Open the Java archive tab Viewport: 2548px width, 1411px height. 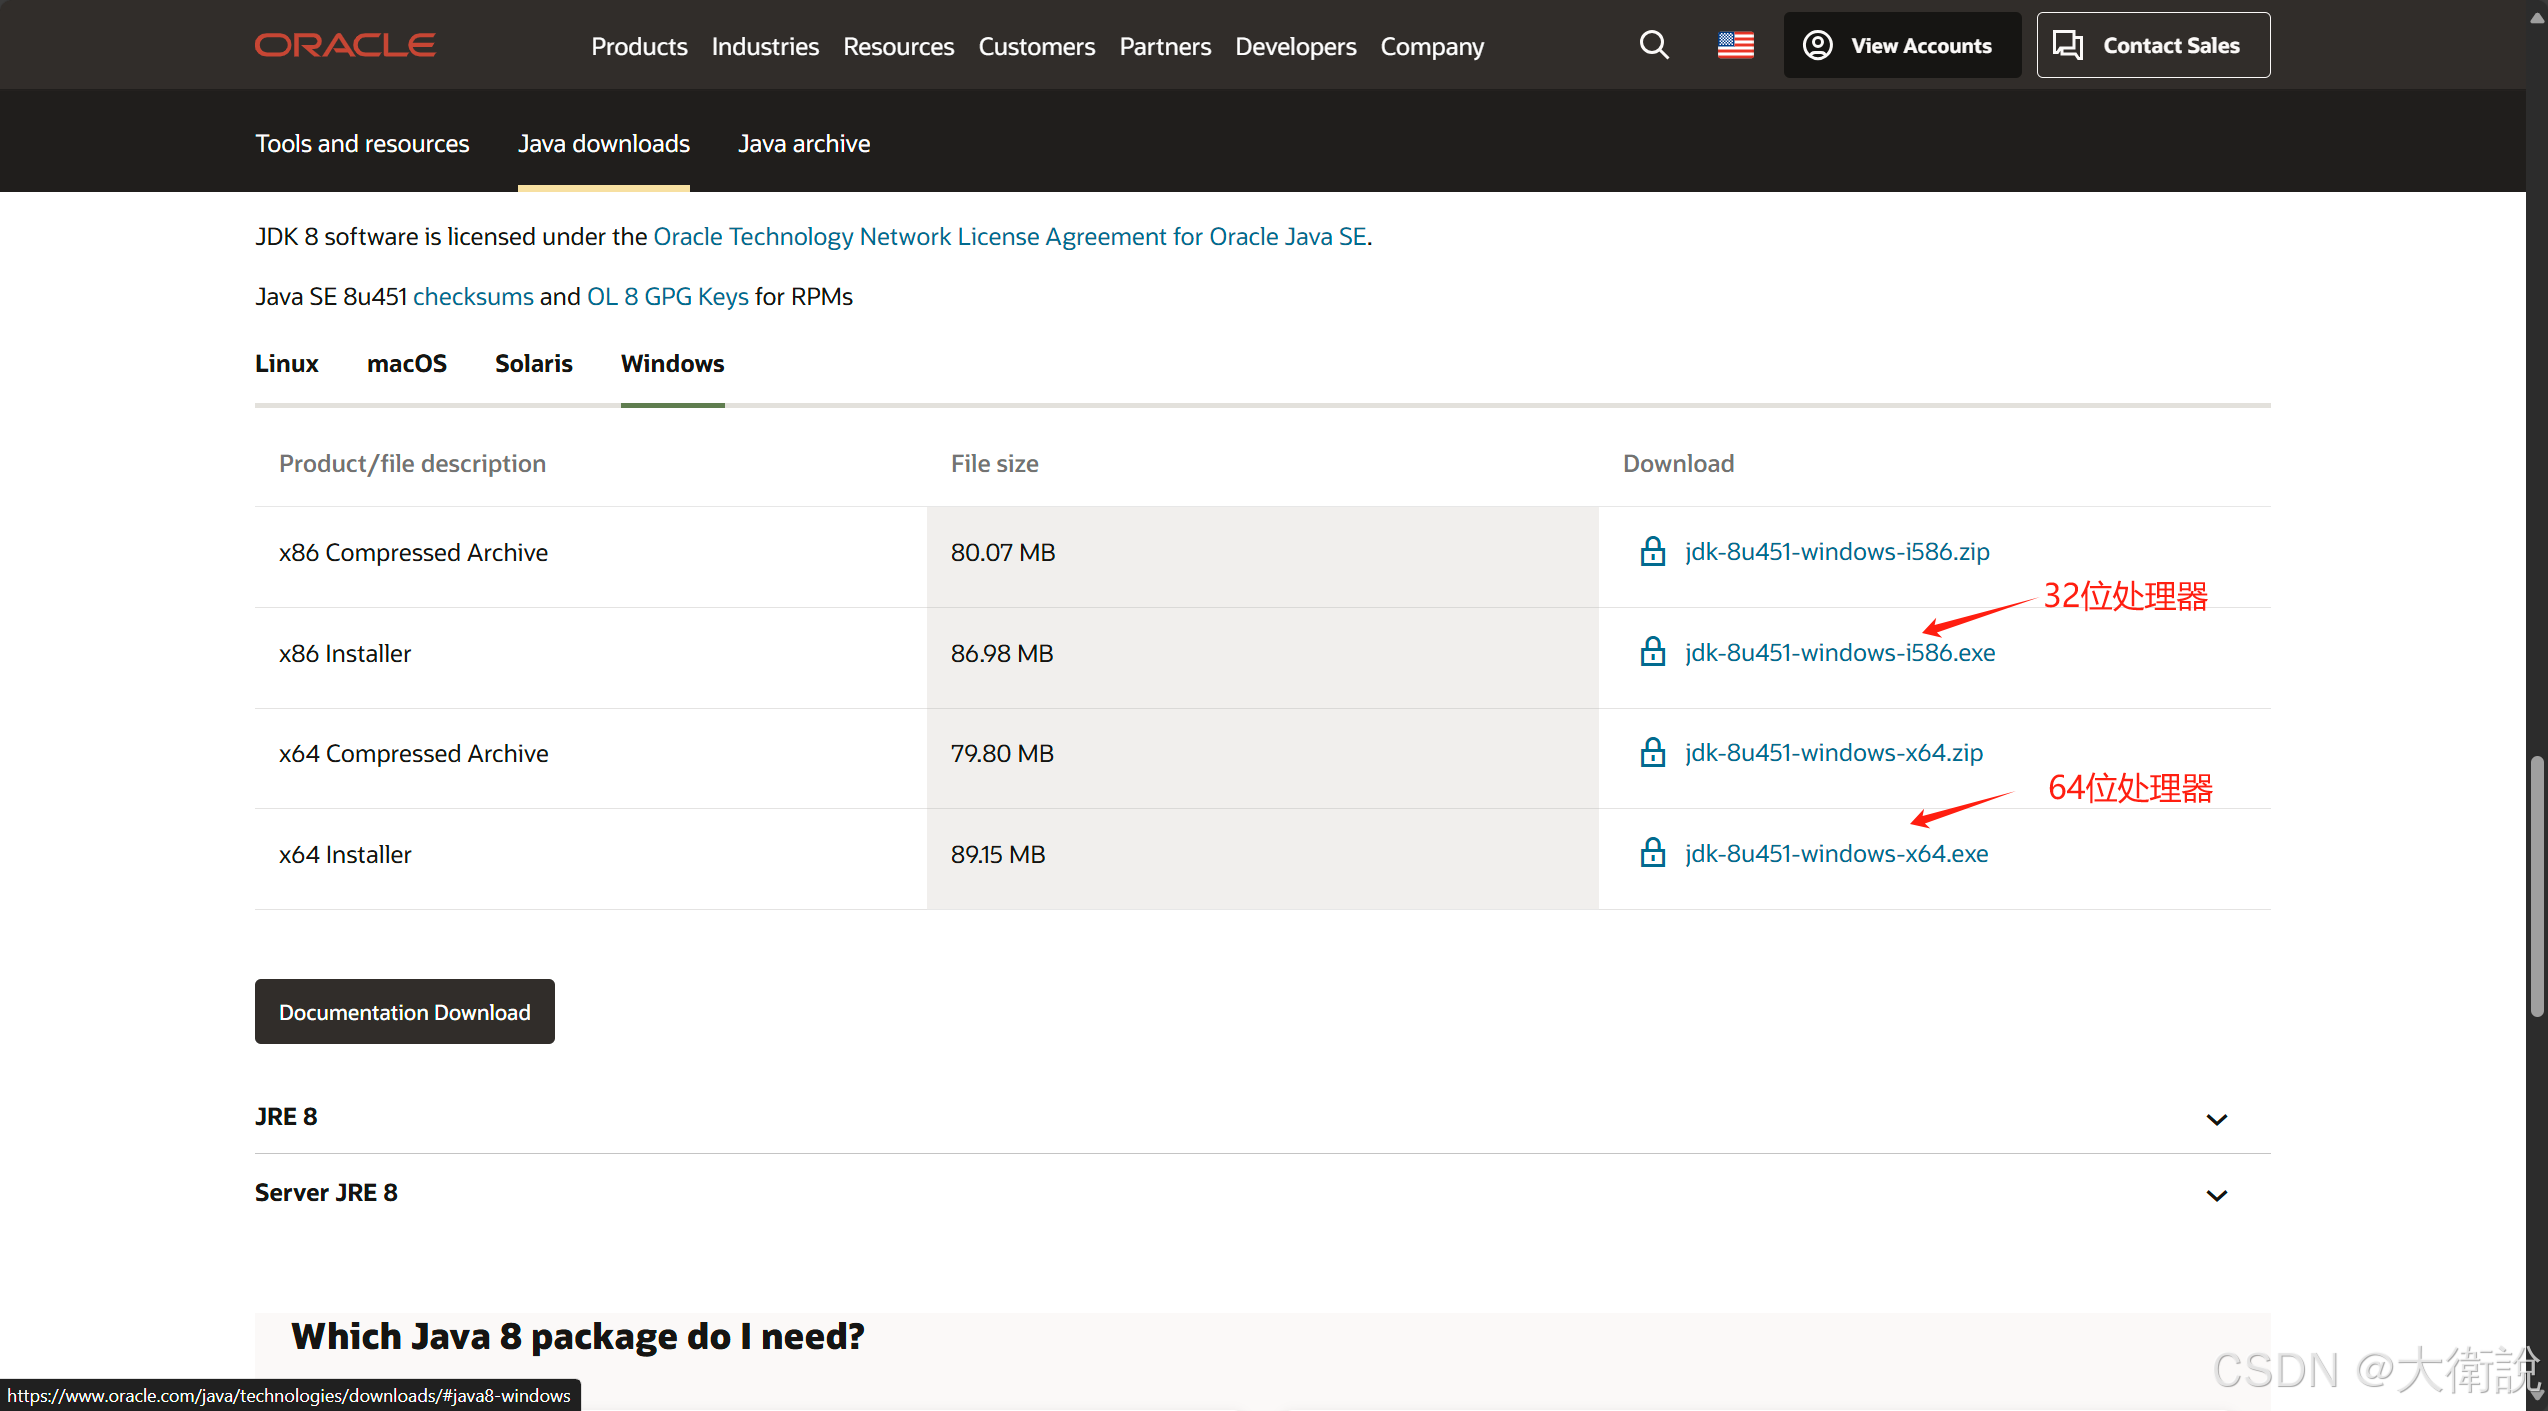coord(803,143)
